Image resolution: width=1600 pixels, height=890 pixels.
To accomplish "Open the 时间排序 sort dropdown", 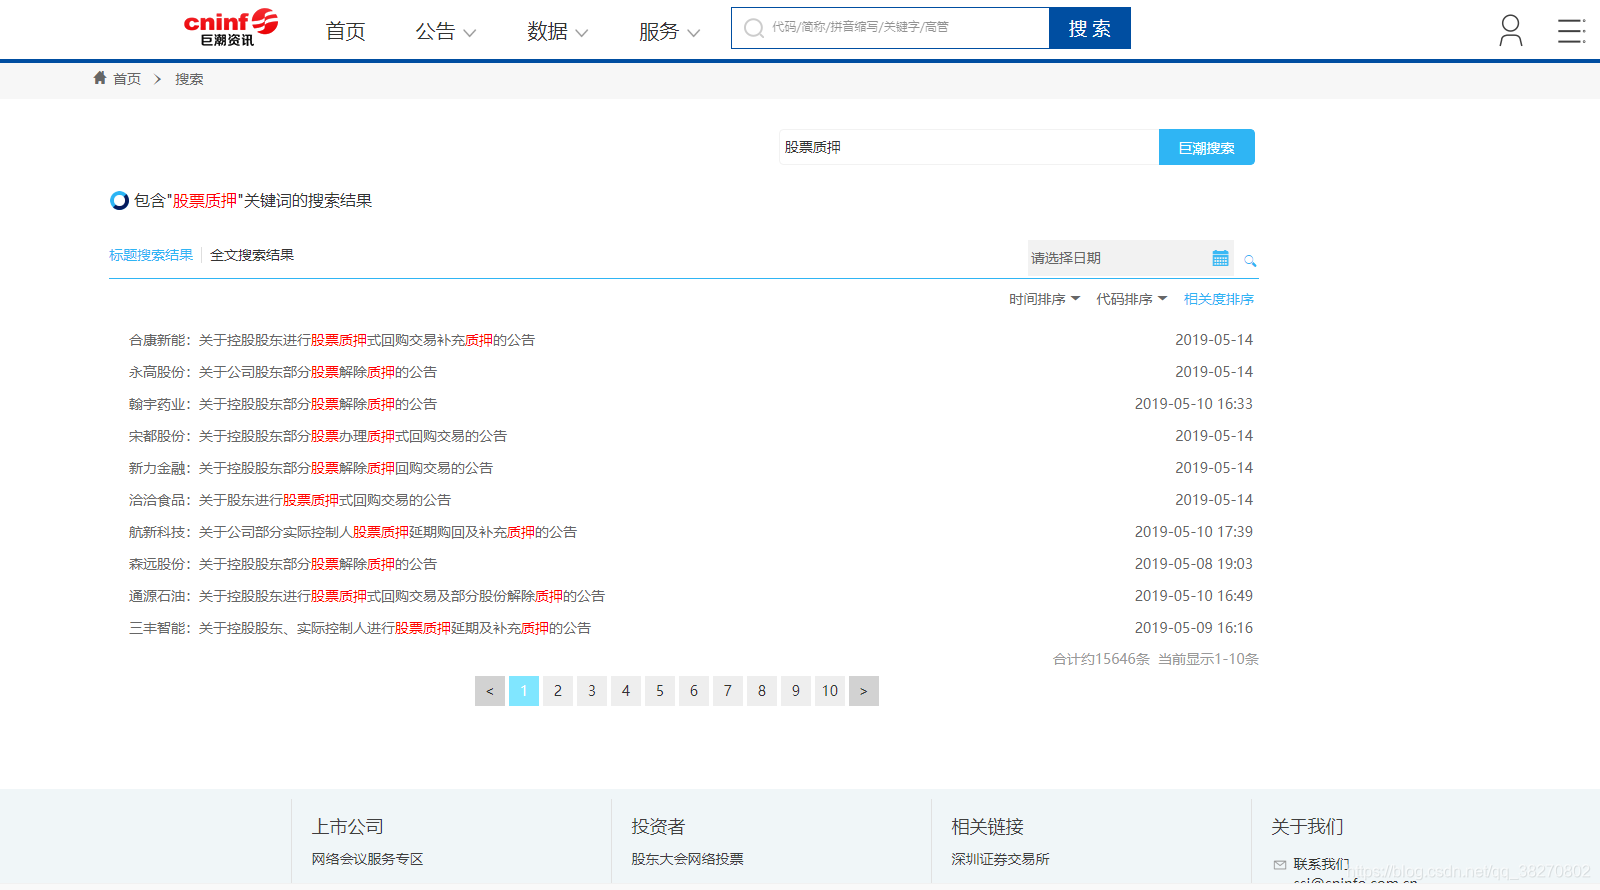I will pos(1044,299).
